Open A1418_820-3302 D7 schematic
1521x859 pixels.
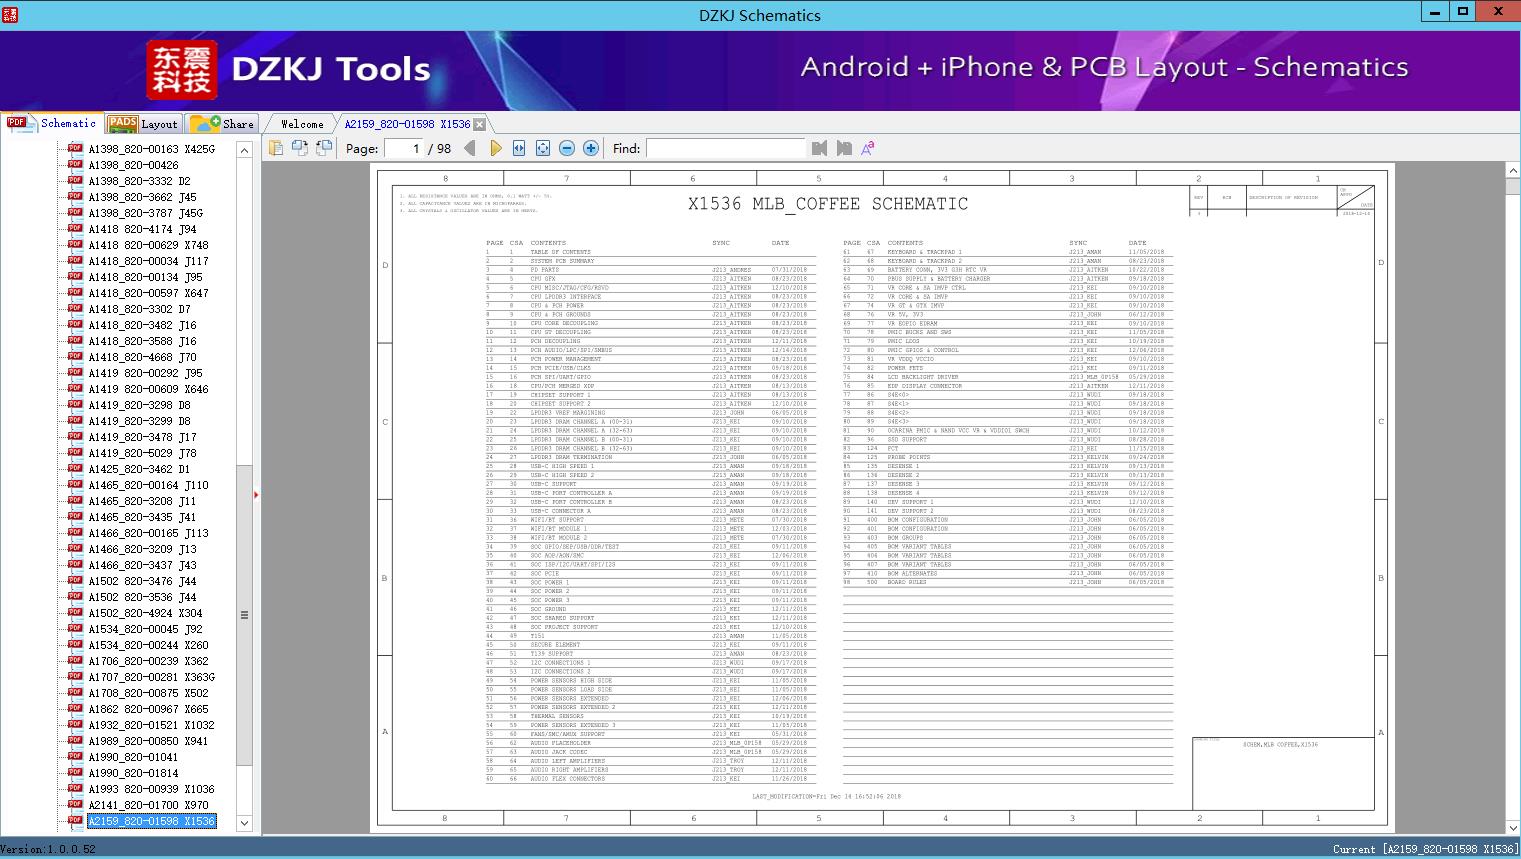tap(139, 309)
